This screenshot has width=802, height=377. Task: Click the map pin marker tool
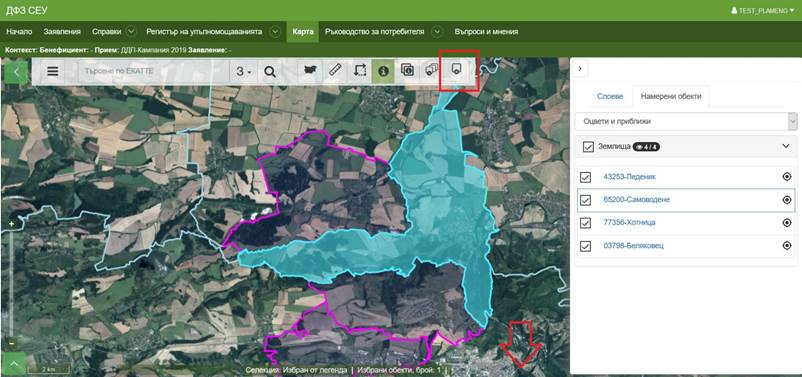[x=457, y=71]
